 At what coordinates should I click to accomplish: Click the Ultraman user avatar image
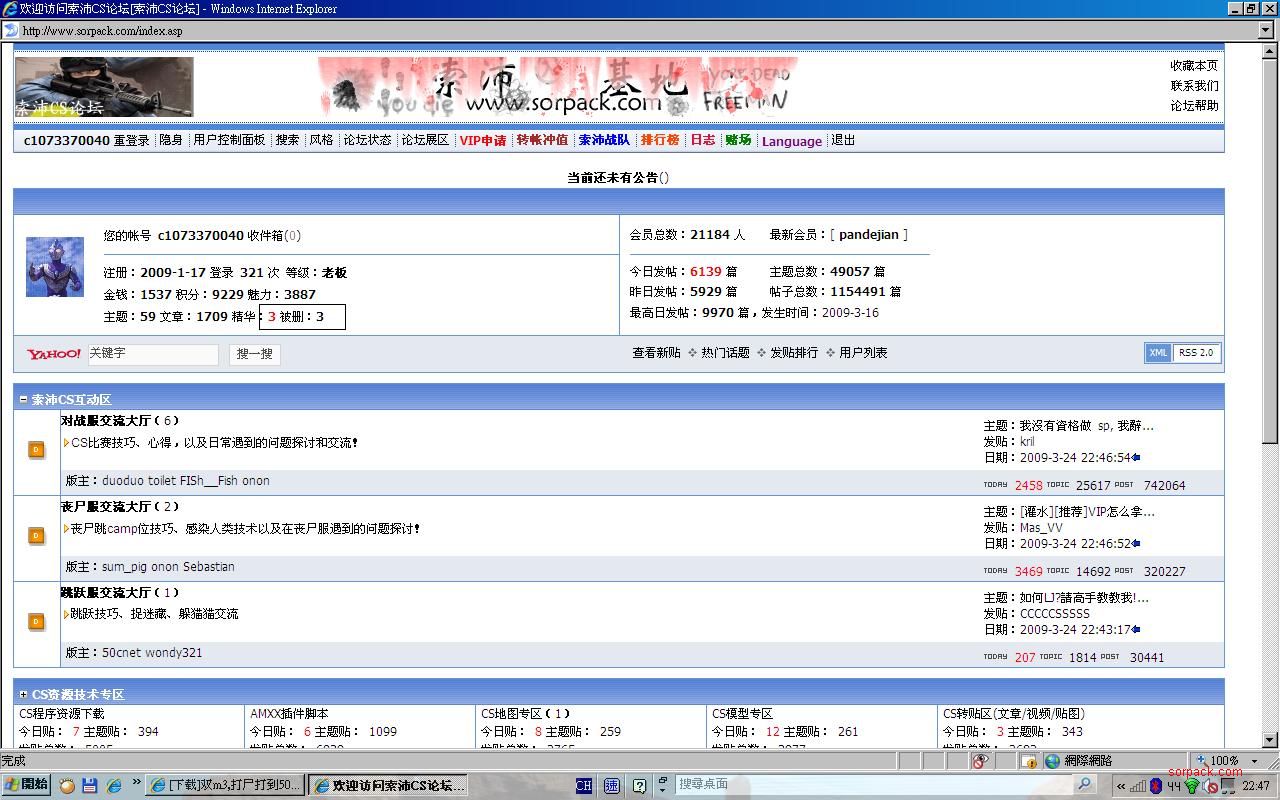tap(55, 267)
